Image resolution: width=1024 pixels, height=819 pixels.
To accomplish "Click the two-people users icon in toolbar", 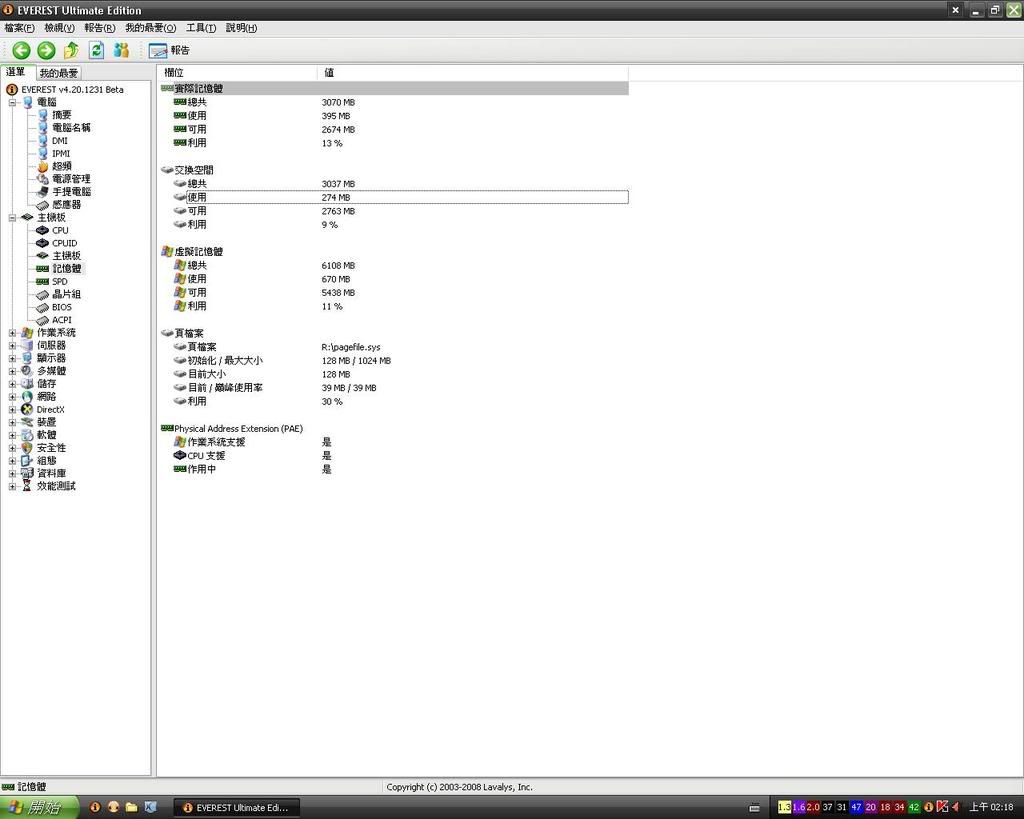I will point(121,50).
